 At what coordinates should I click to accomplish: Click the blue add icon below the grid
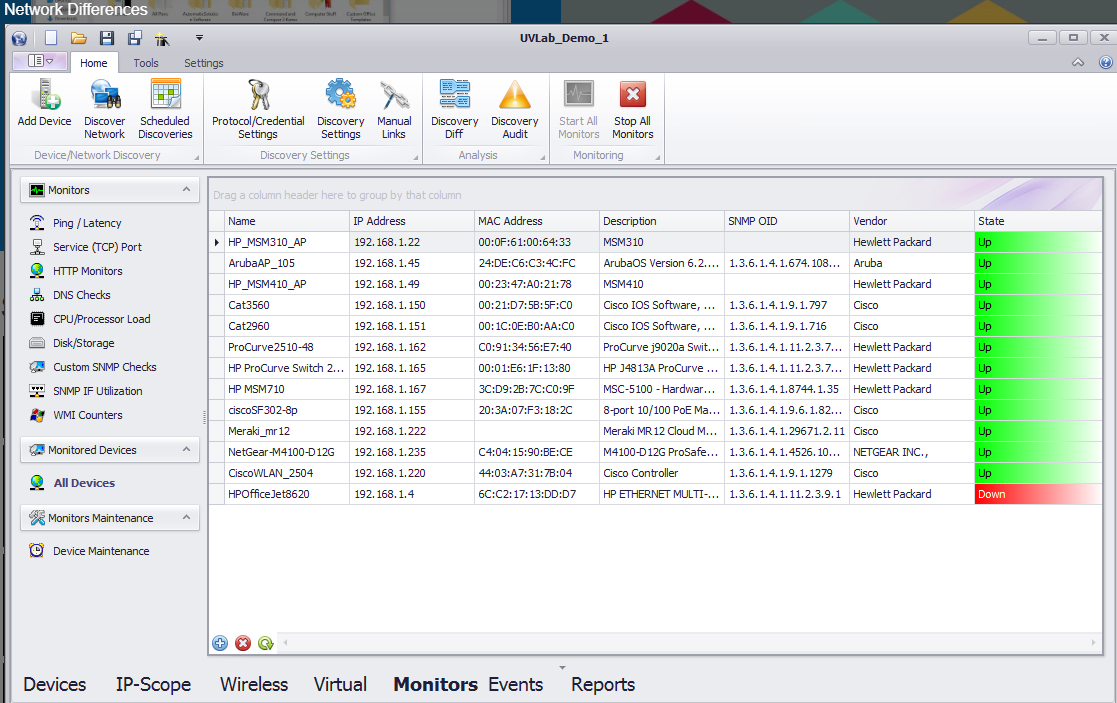click(x=220, y=643)
